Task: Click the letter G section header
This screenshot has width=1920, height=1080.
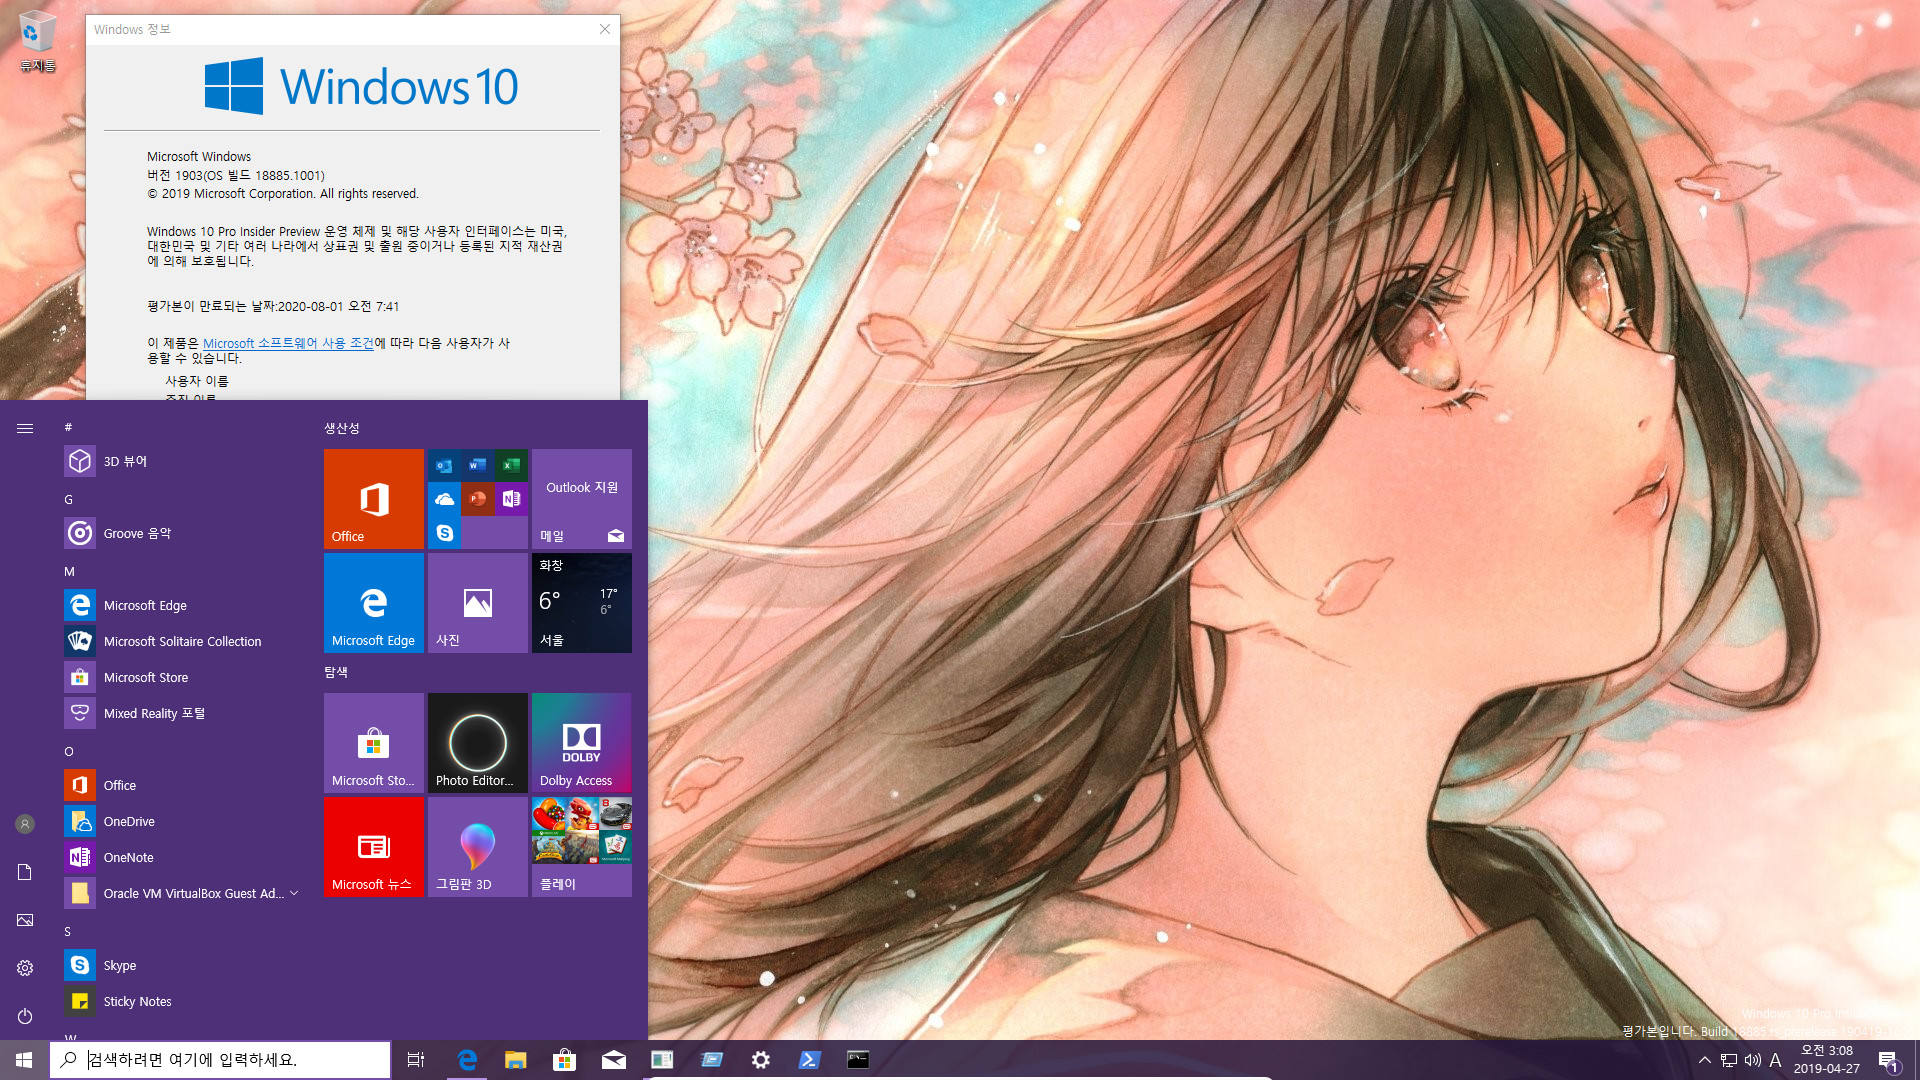Action: [68, 499]
